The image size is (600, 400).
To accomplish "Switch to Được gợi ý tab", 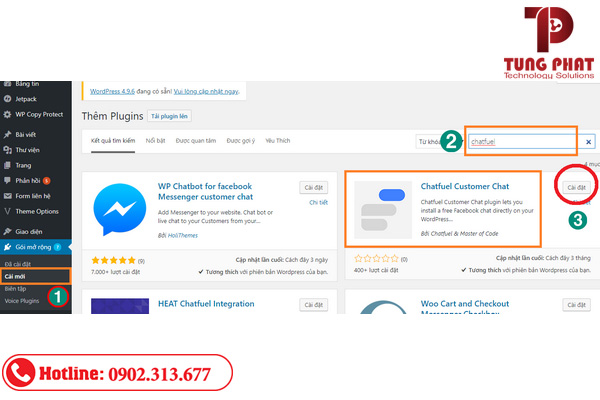I will 241,141.
